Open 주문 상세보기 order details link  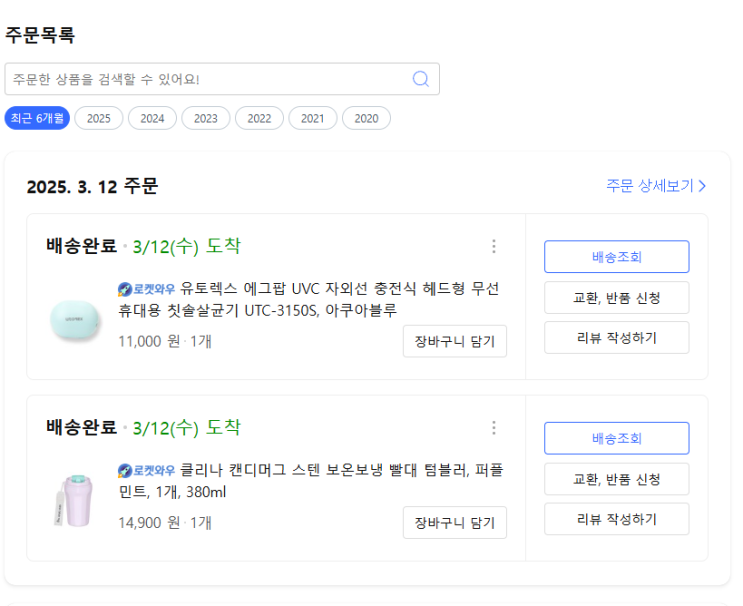pos(656,186)
